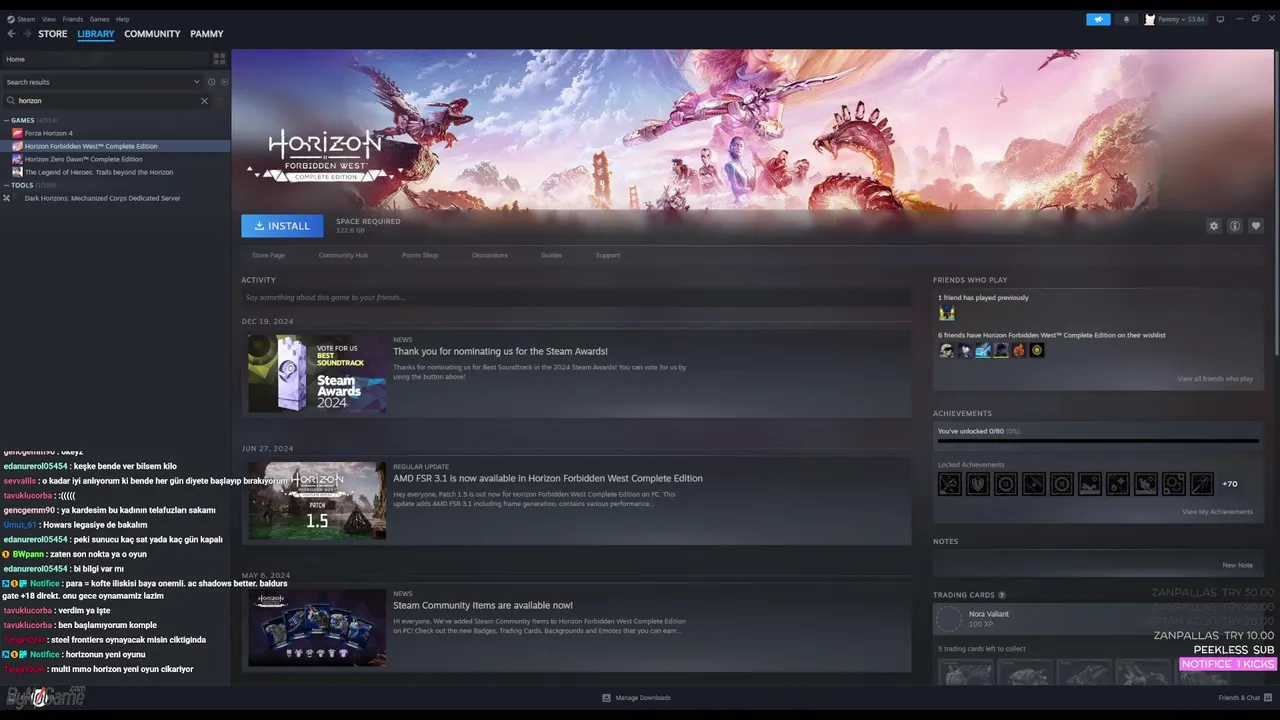1280x720 pixels.
Task: Open Steam Community Items news thumbnail
Action: pyautogui.click(x=317, y=628)
